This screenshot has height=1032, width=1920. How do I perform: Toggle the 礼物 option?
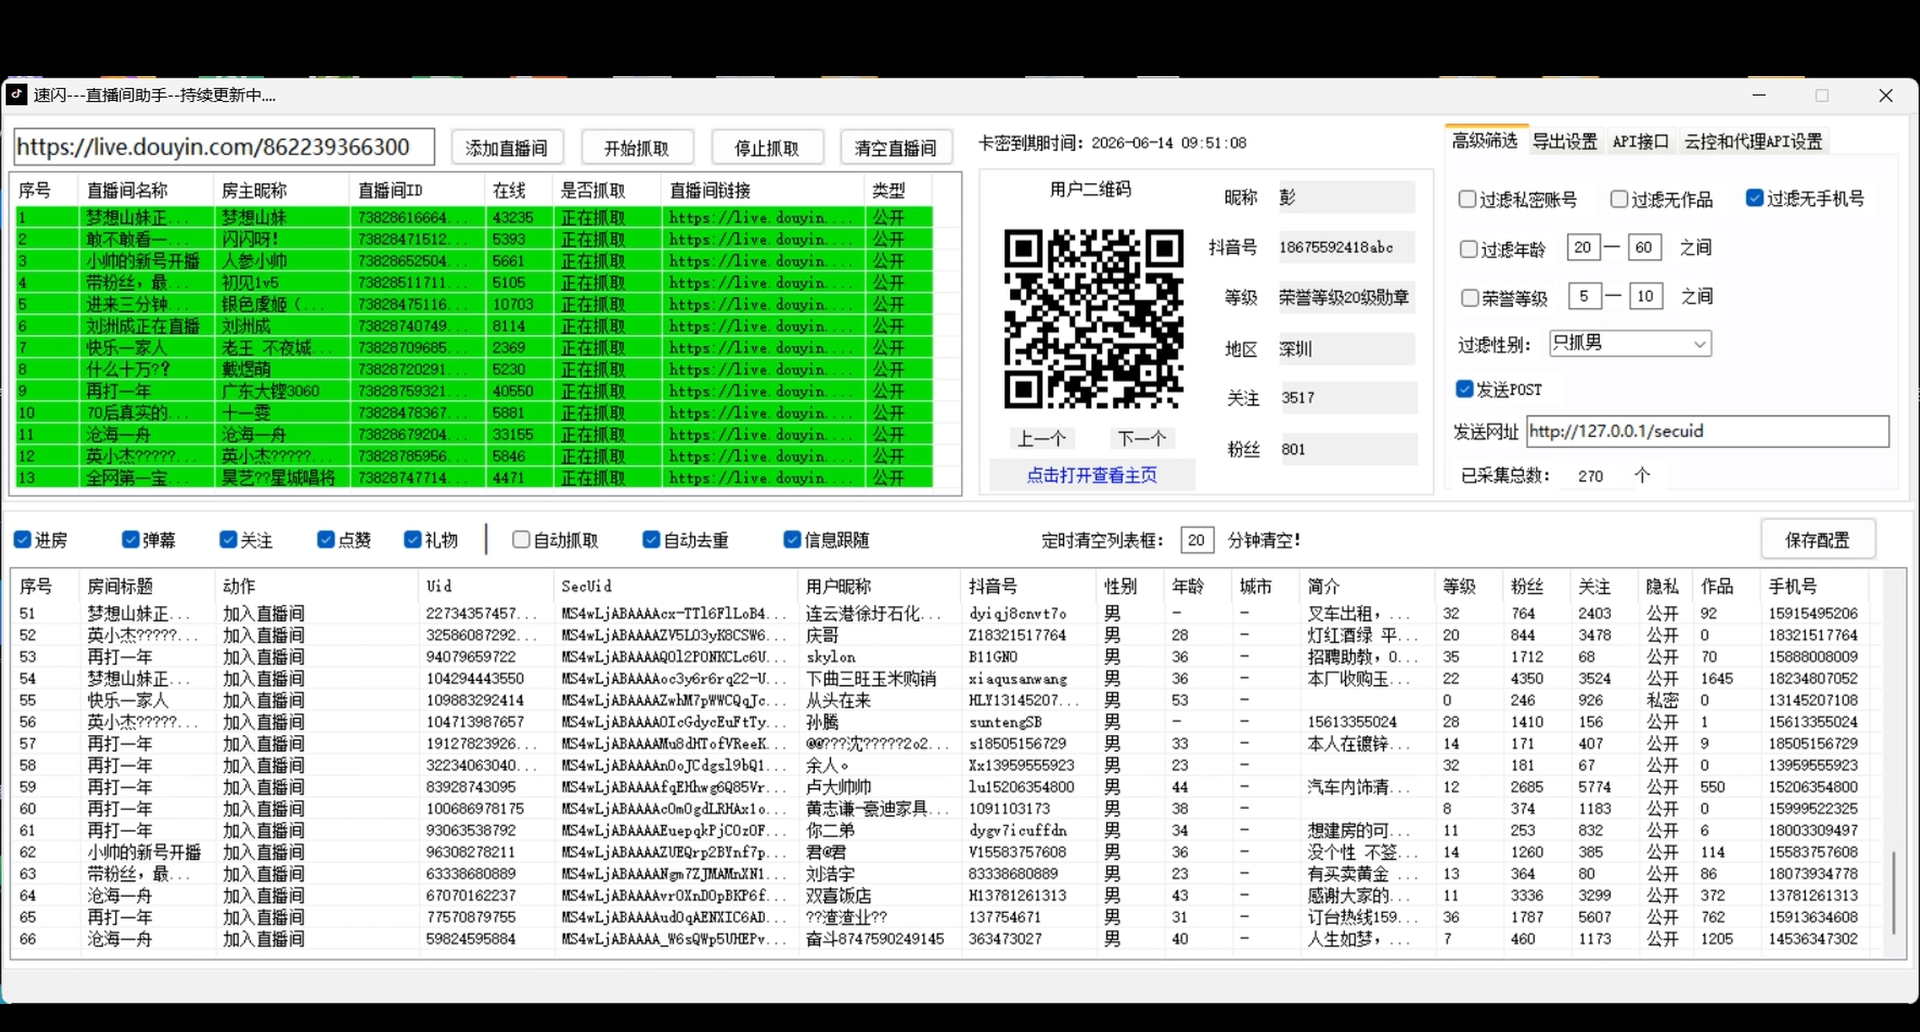pos(411,539)
